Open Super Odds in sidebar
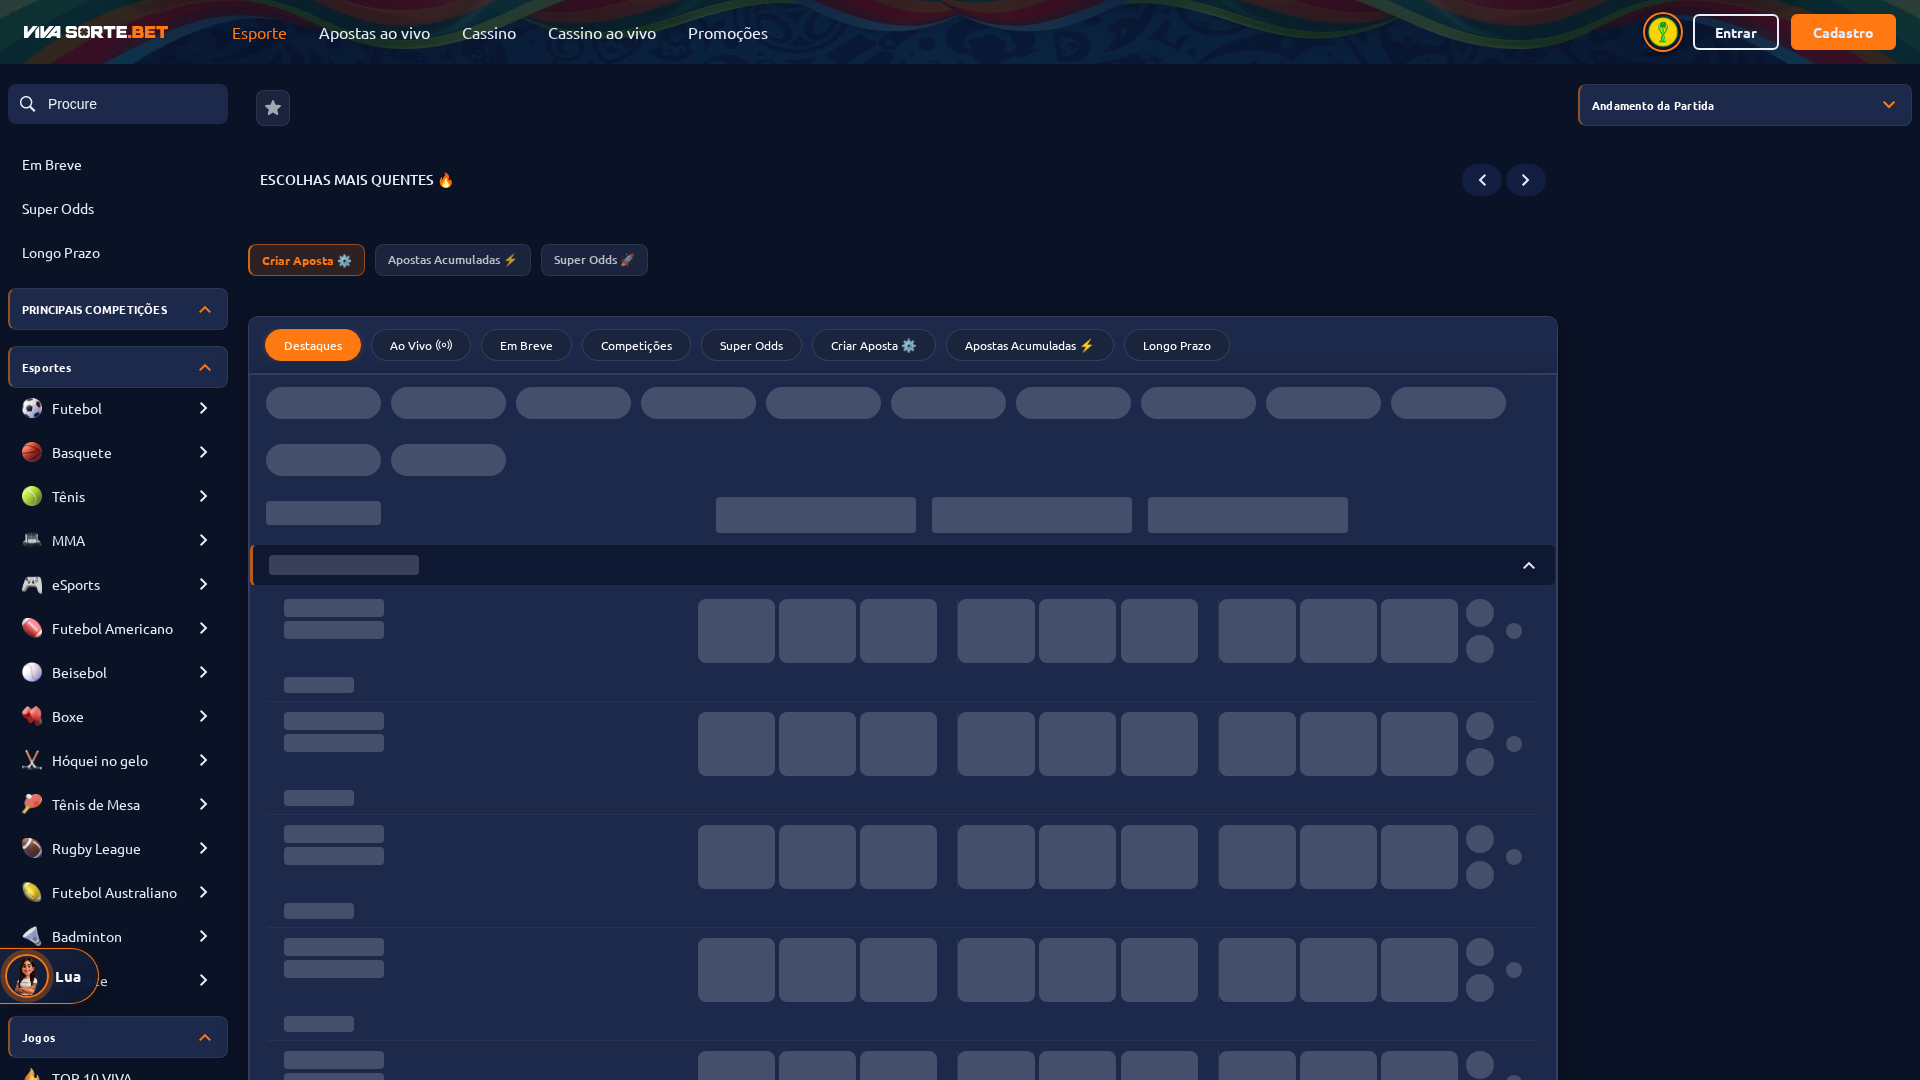 [58, 208]
